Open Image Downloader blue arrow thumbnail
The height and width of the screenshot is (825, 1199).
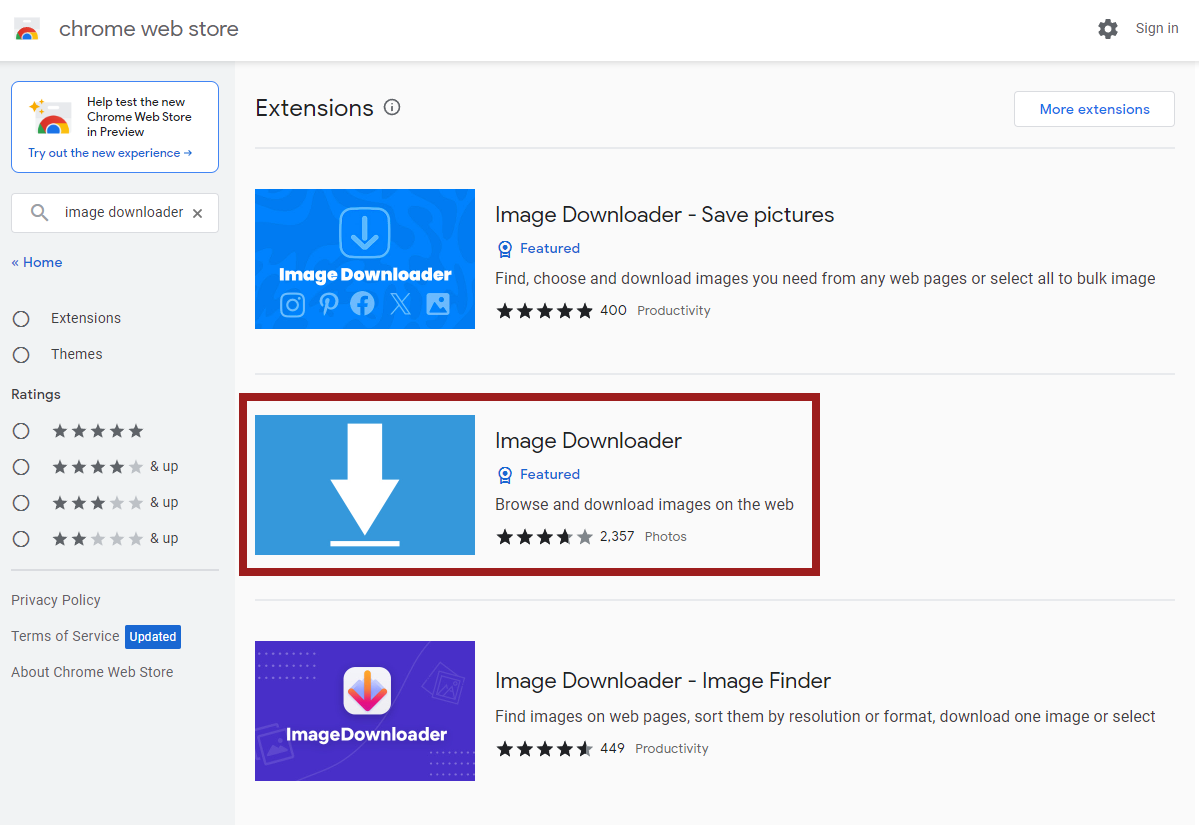[x=365, y=485]
